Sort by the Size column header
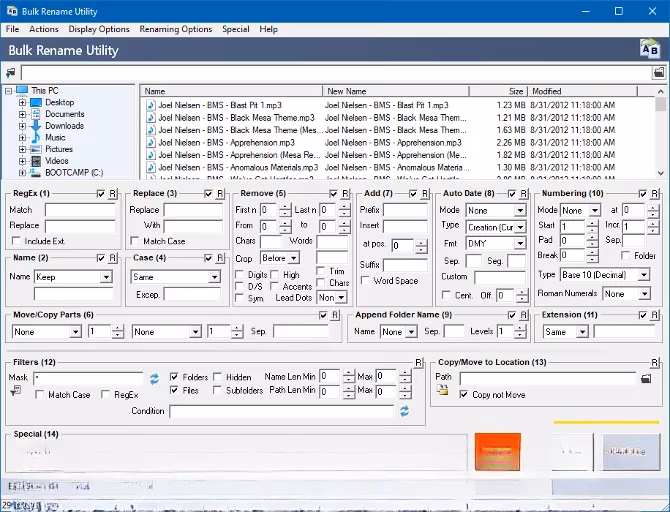The image size is (670, 512). tap(498, 91)
